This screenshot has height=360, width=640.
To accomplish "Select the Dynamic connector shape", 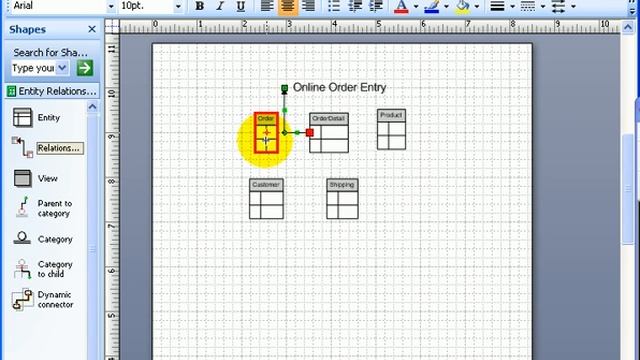I will tap(43, 299).
